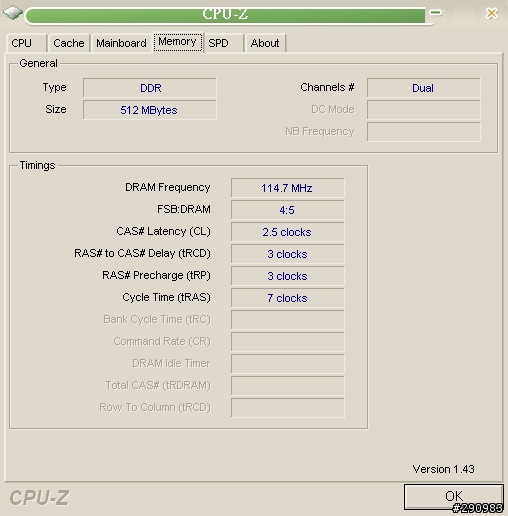
Task: Click the empty DC Mode field
Action: pyautogui.click(x=424, y=110)
